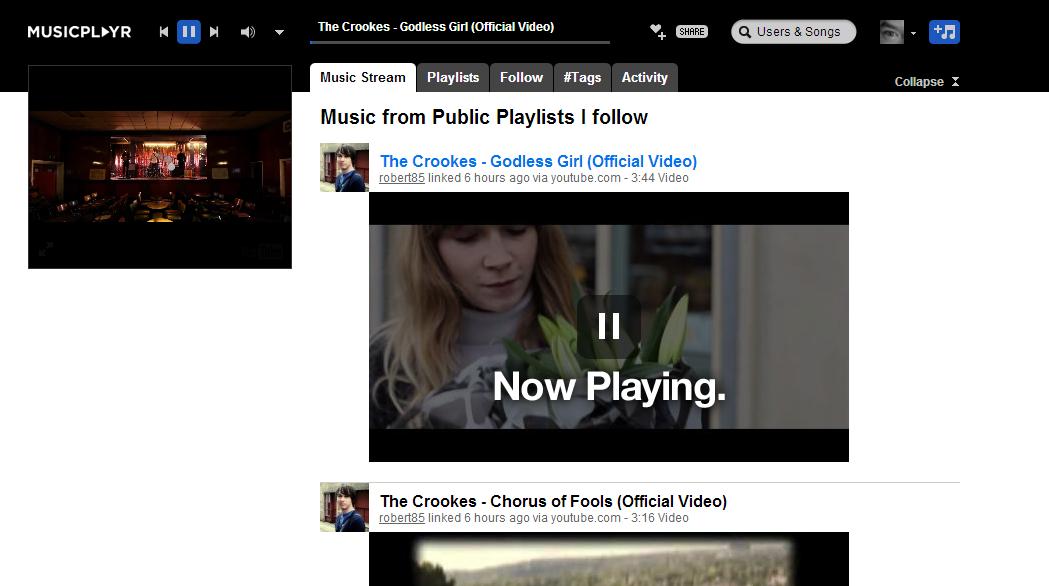This screenshot has height=586, width=1049.
Task: Open the Follow tab
Action: click(x=521, y=78)
